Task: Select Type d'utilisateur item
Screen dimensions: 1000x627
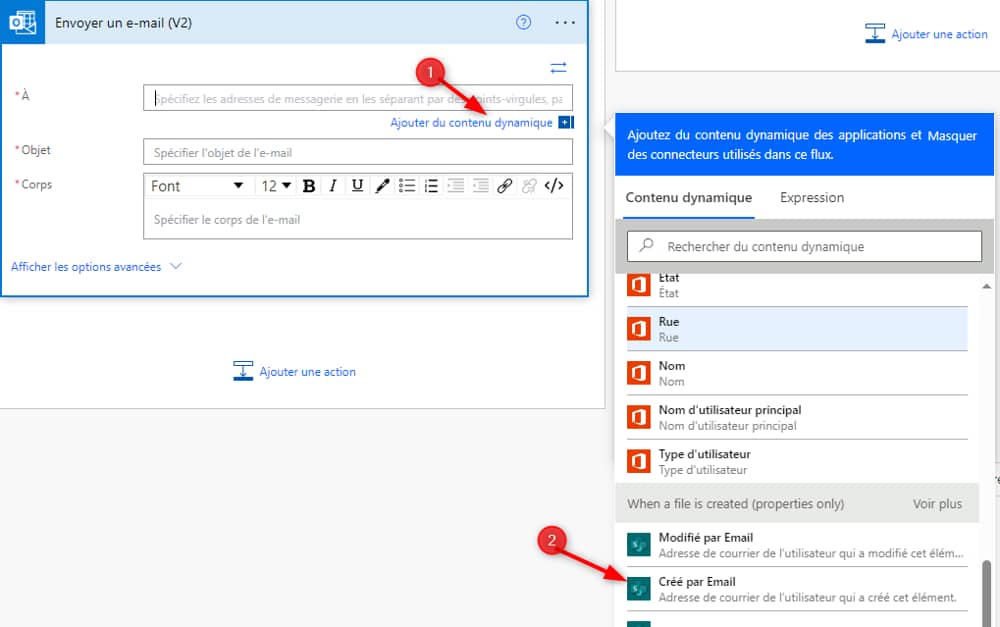Action: (x=797, y=461)
